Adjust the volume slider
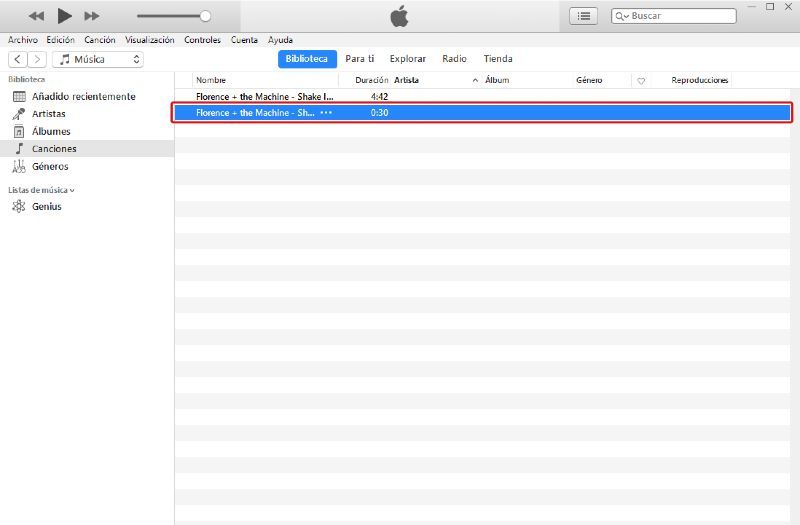The width and height of the screenshot is (800, 525). [x=205, y=16]
